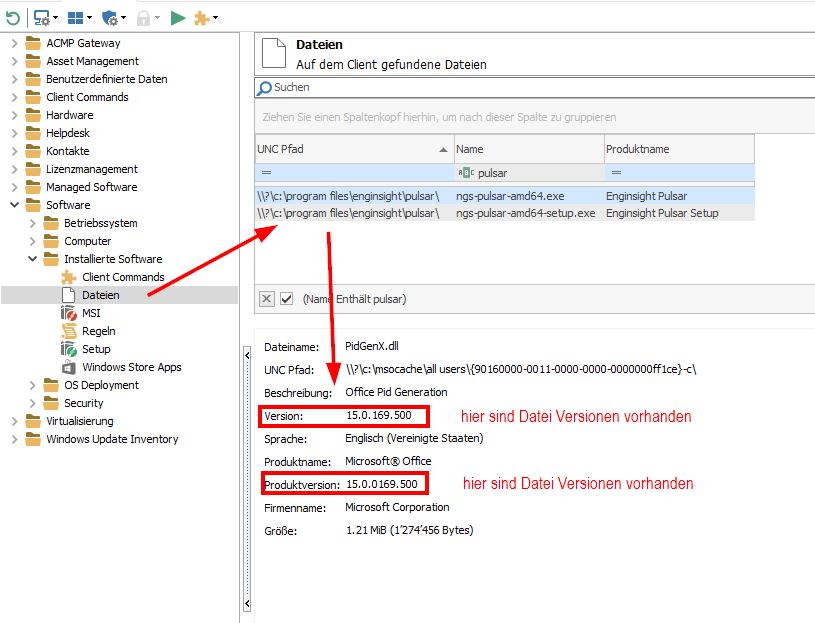Click the green play run button
The height and width of the screenshot is (623, 815).
coord(178,18)
